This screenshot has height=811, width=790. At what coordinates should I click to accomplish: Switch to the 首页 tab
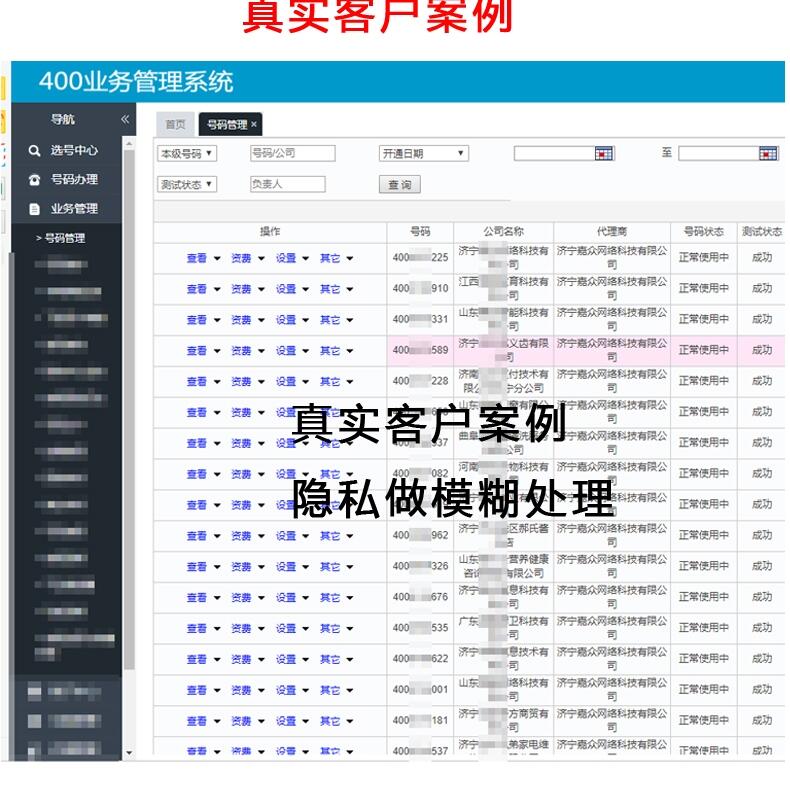click(x=175, y=125)
